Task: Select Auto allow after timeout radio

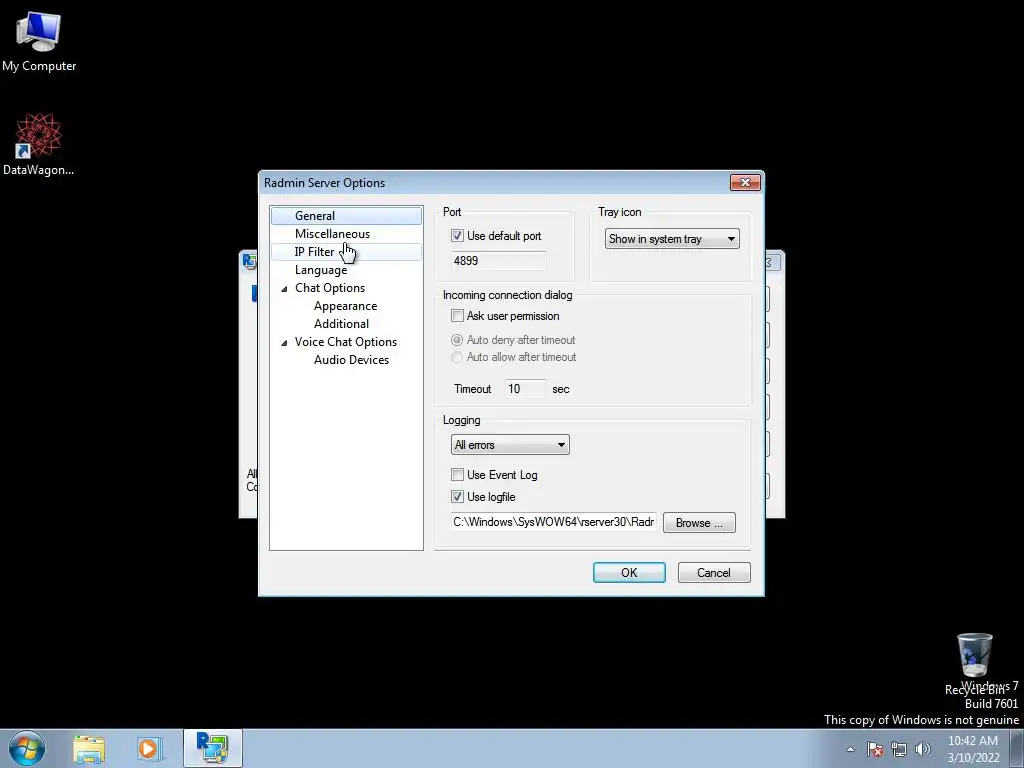Action: point(457,357)
